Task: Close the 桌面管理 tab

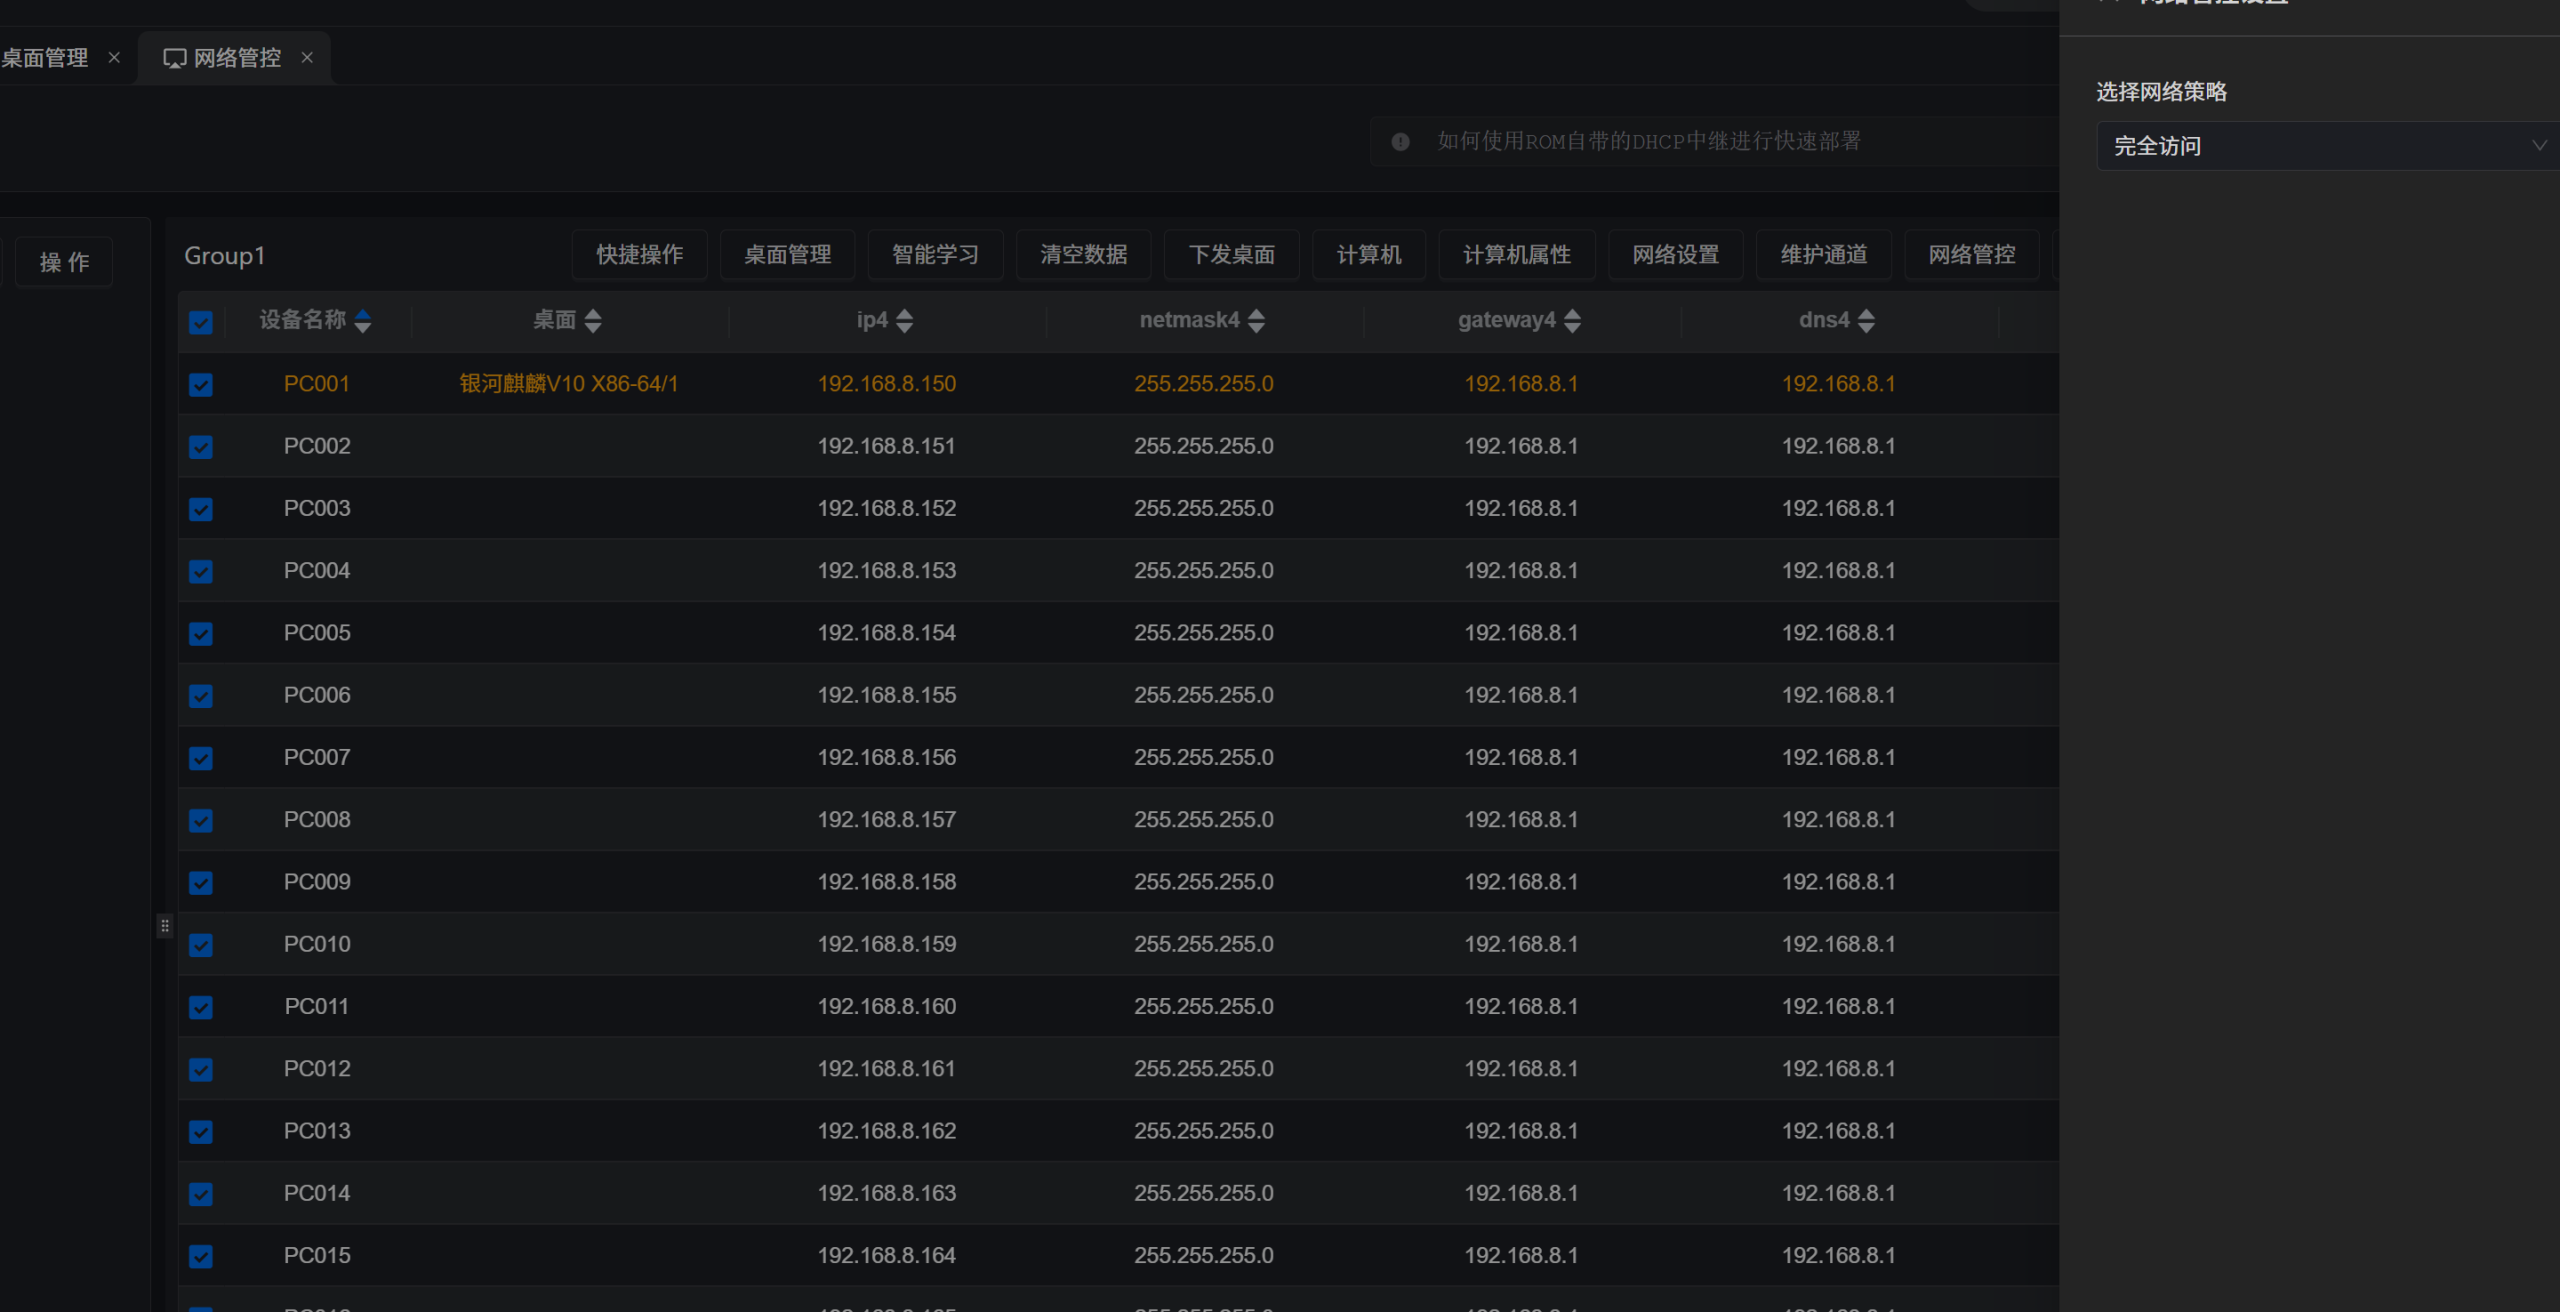Action: point(114,58)
